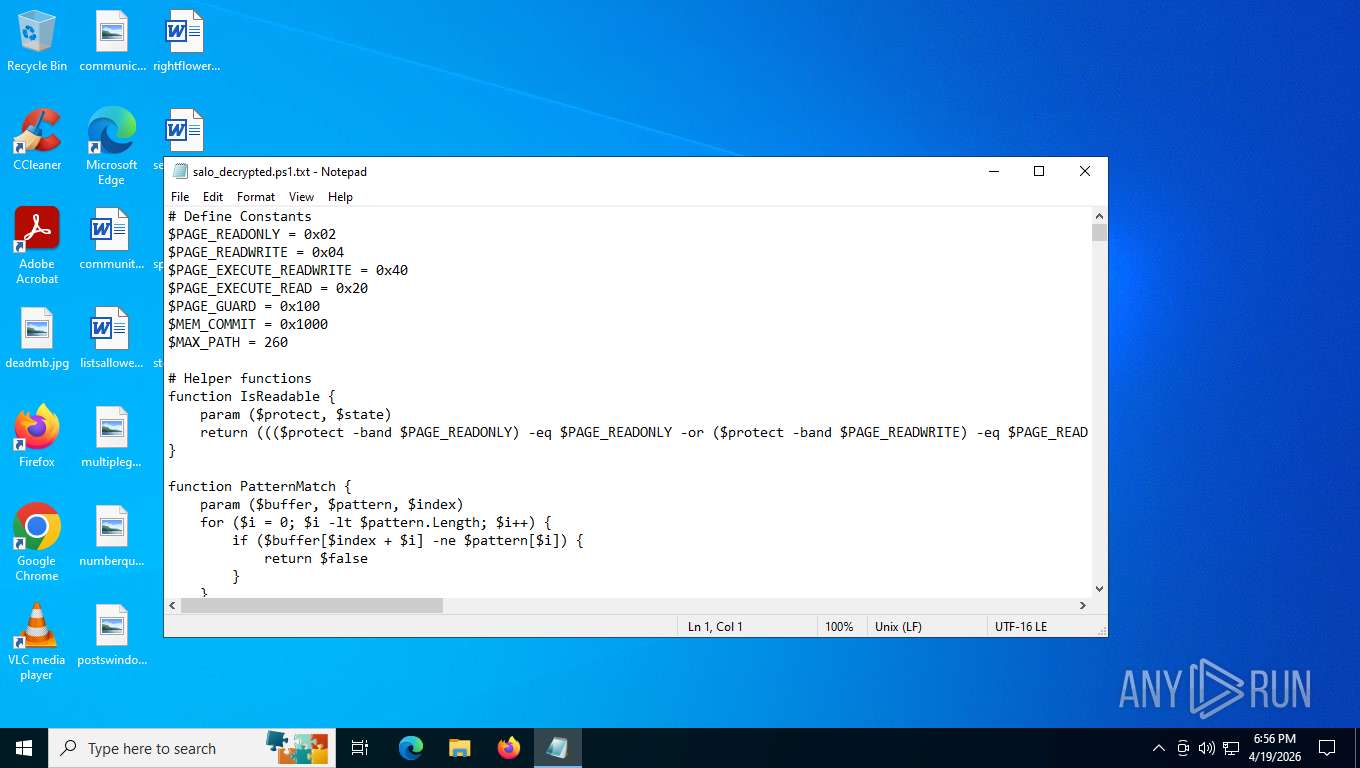
Task: Select the deadmb.jpg file icon
Action: tap(37, 338)
